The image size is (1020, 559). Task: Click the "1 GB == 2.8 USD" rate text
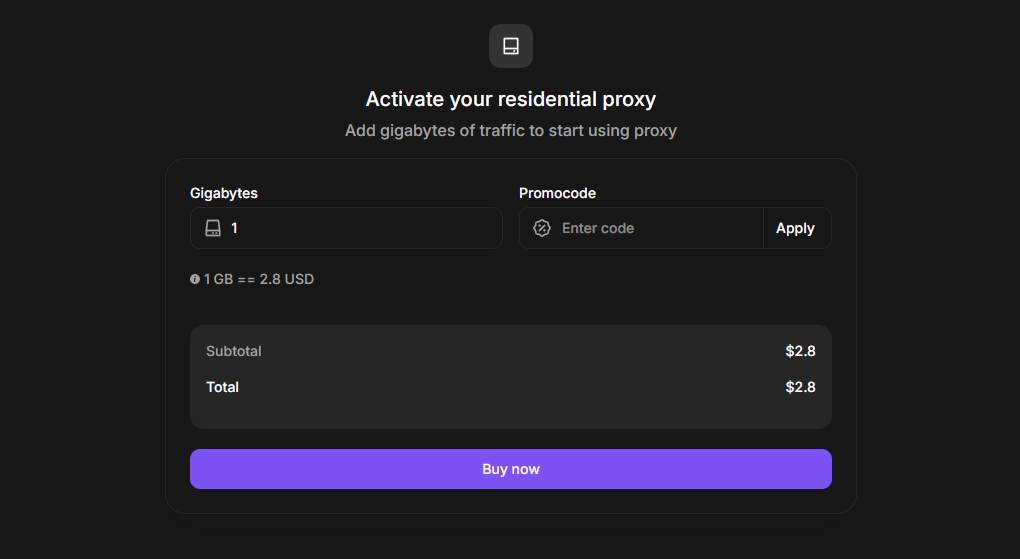[259, 279]
